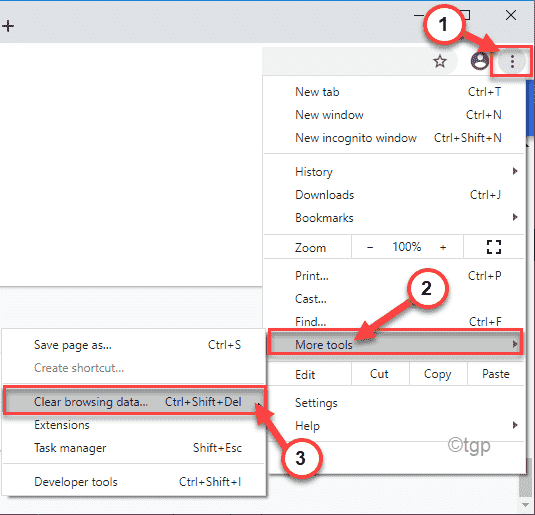Viewport: 535px width, 515px height.
Task: Open the Chrome three-dot menu button
Action: [x=512, y=62]
